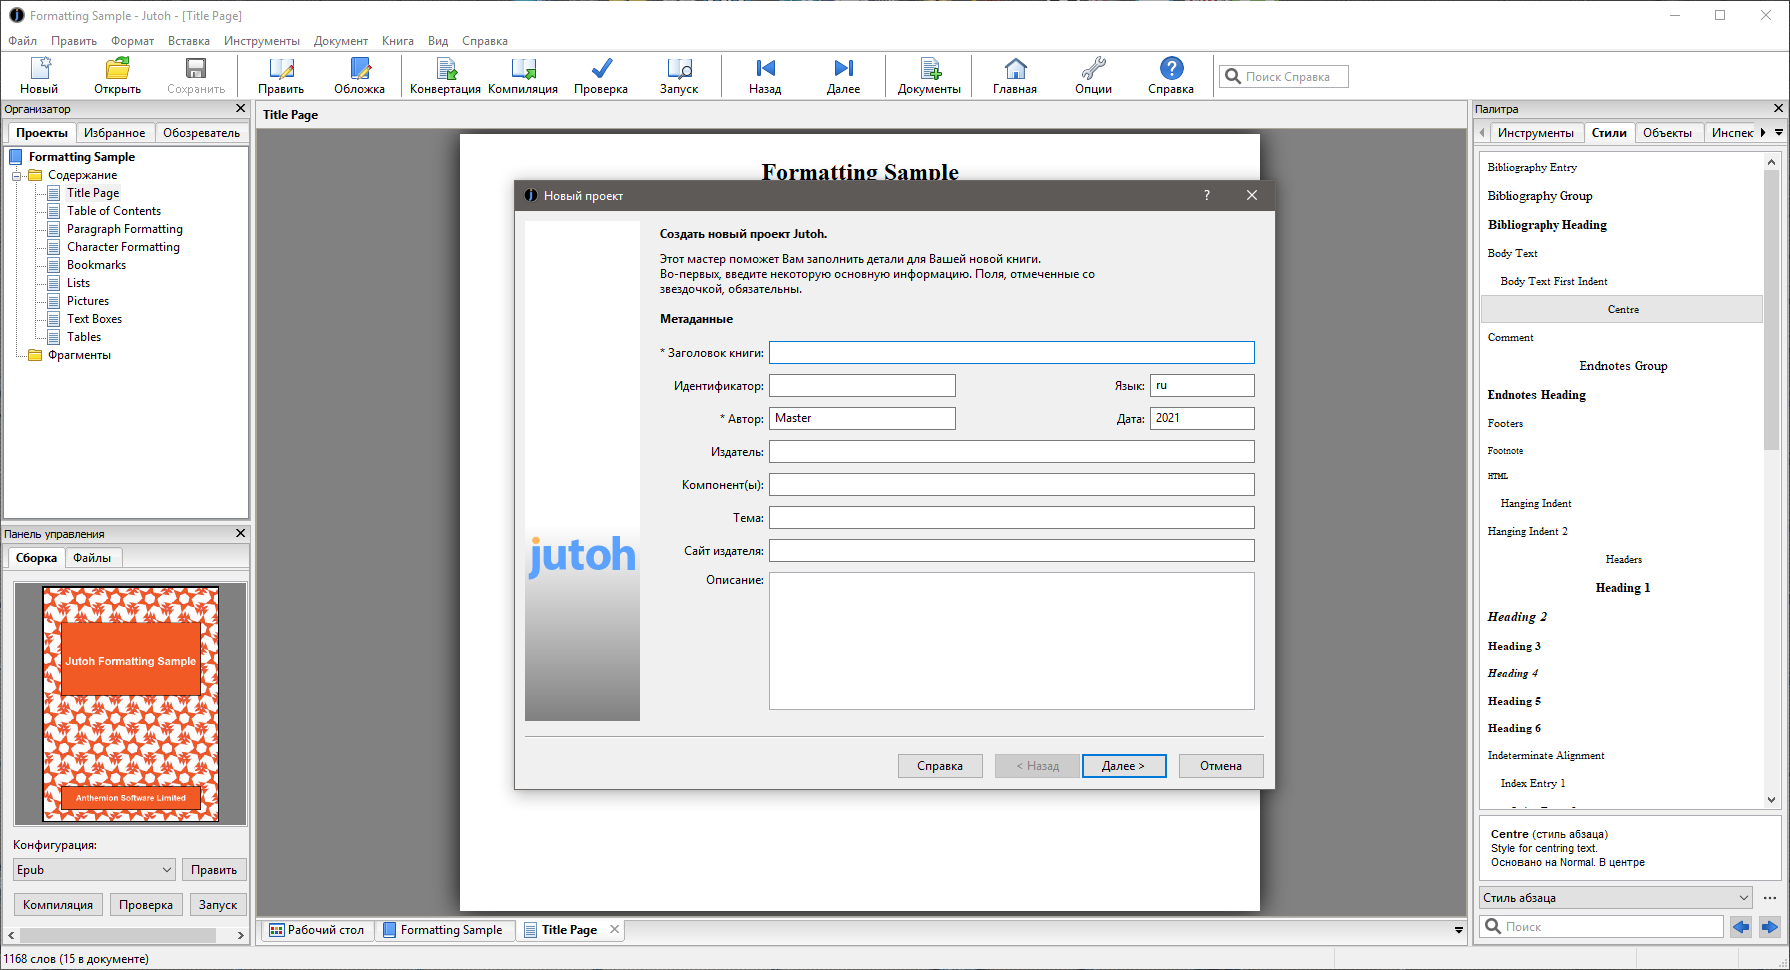Click the dialog Справка button
This screenshot has height=970, width=1790.
[x=940, y=766]
